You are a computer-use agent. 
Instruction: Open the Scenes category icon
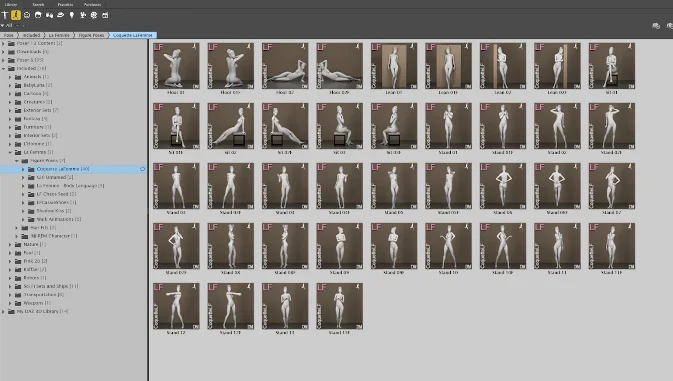coord(105,15)
